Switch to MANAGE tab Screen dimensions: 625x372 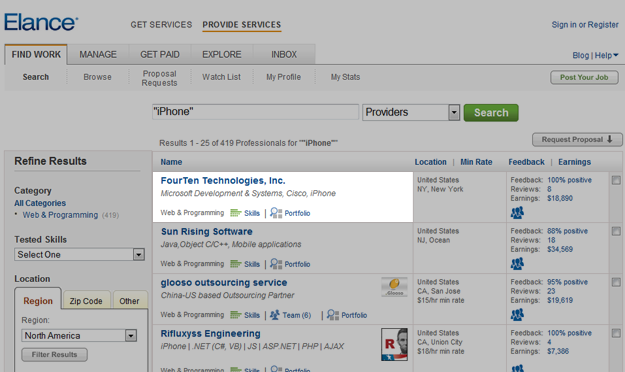tap(98, 55)
